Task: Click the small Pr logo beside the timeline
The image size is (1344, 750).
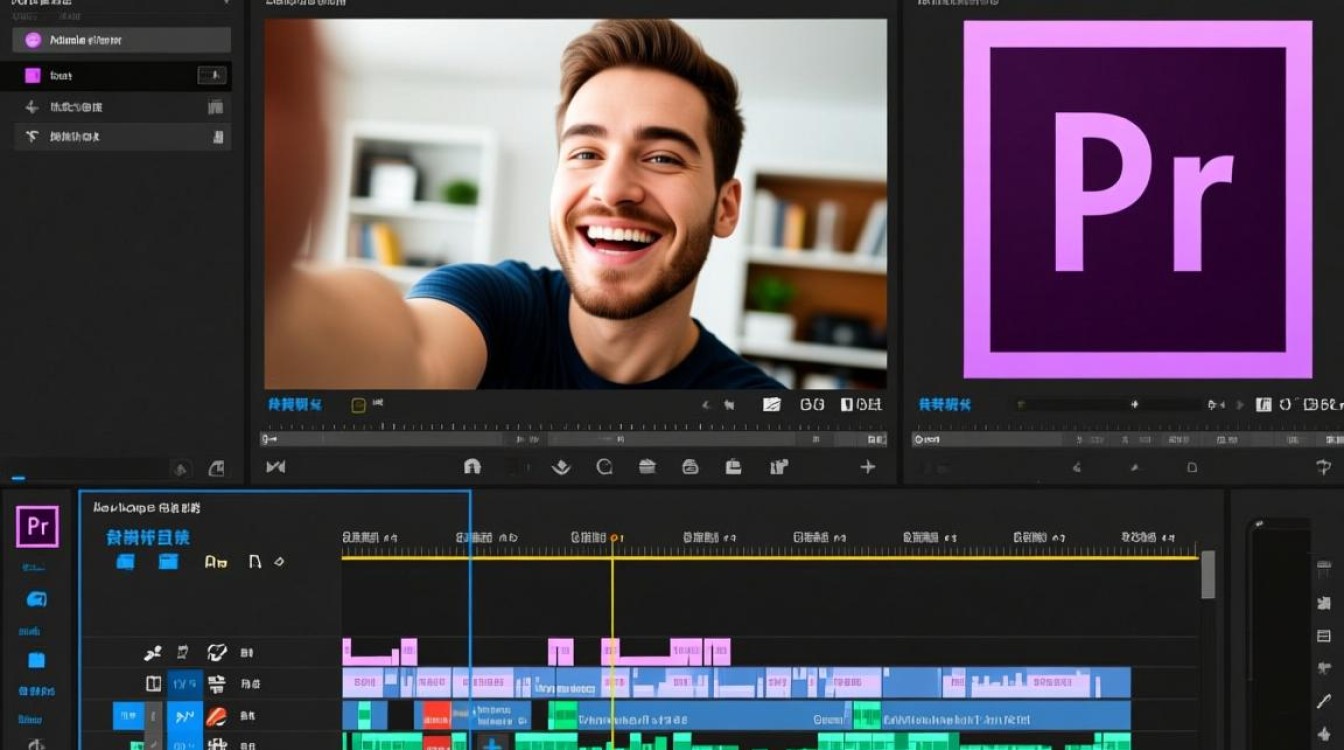Action: pyautogui.click(x=37, y=527)
